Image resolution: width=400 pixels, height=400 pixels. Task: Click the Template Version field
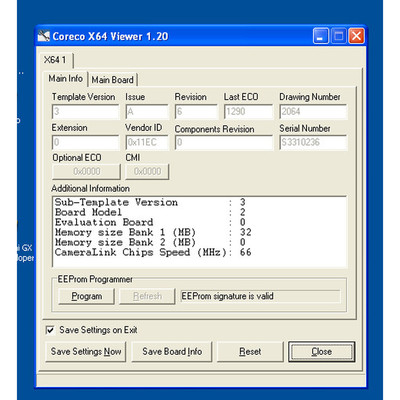coord(85,112)
